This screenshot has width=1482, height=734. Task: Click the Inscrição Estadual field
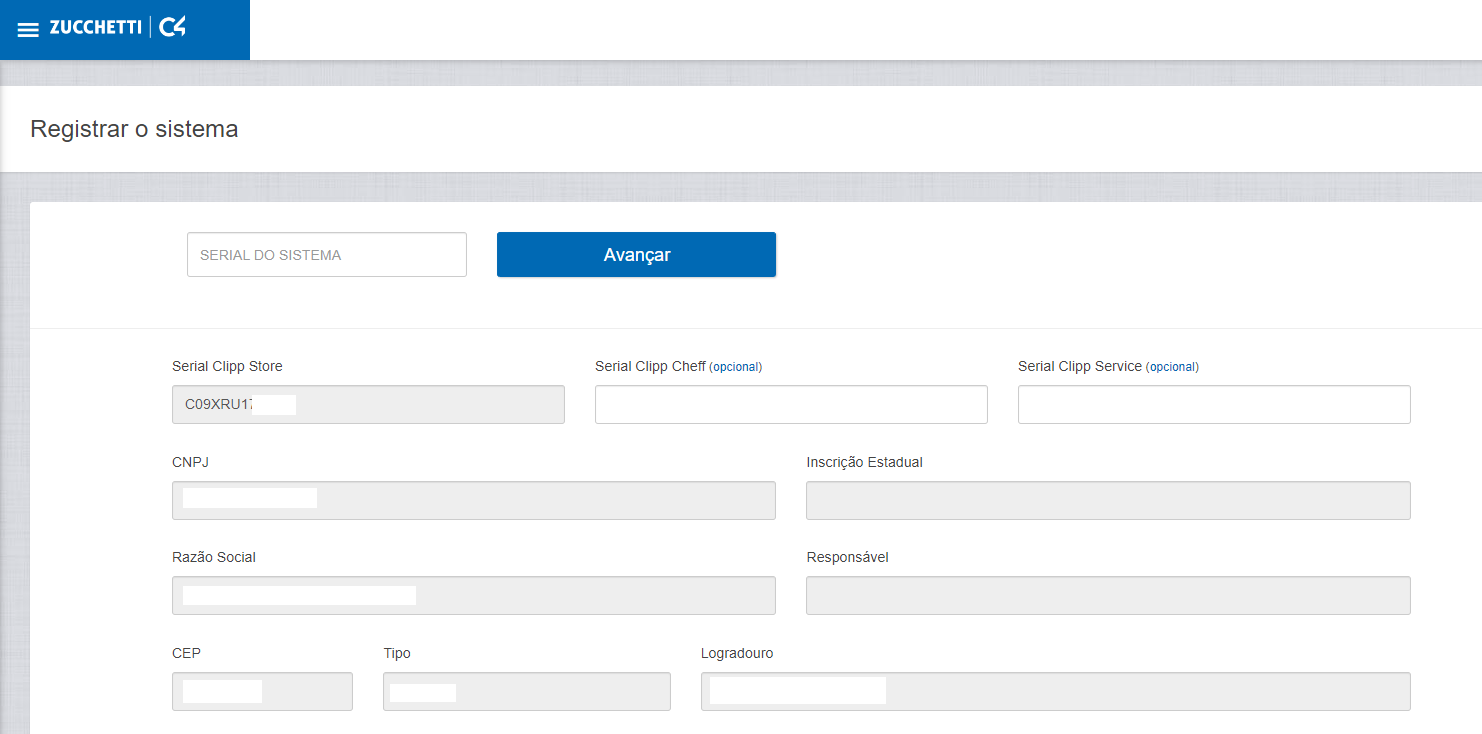point(1107,500)
